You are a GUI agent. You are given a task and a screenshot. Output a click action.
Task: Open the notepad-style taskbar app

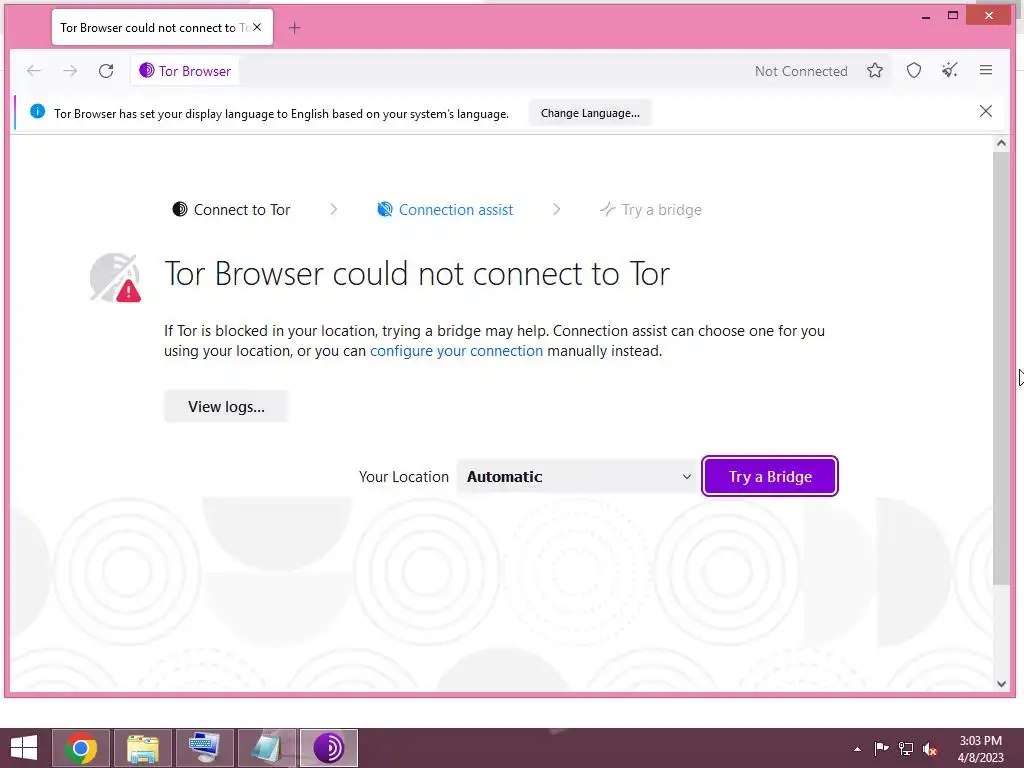267,748
